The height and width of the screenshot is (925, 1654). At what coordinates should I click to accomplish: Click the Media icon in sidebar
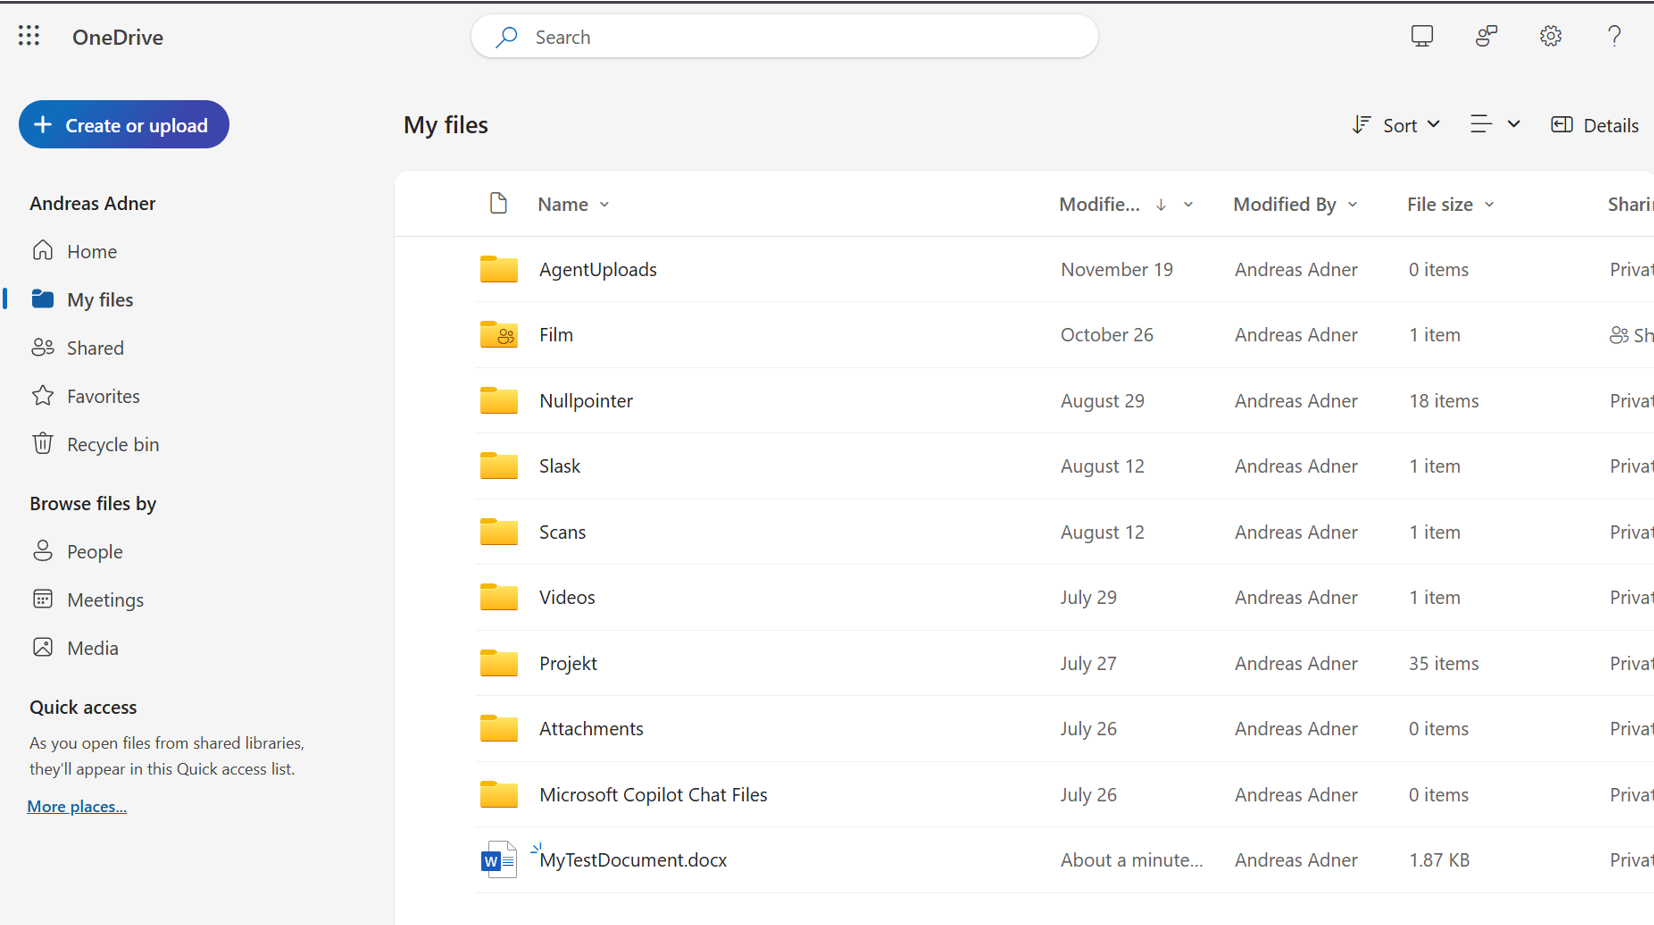(x=42, y=648)
